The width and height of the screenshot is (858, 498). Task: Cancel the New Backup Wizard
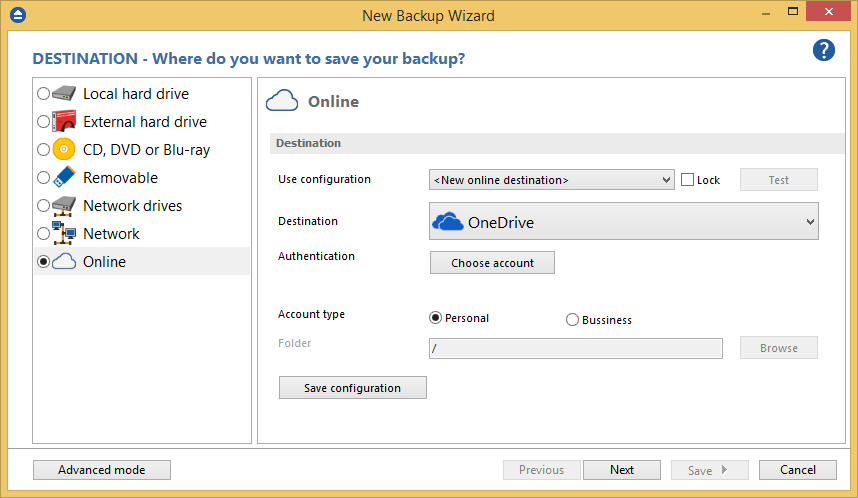(797, 470)
